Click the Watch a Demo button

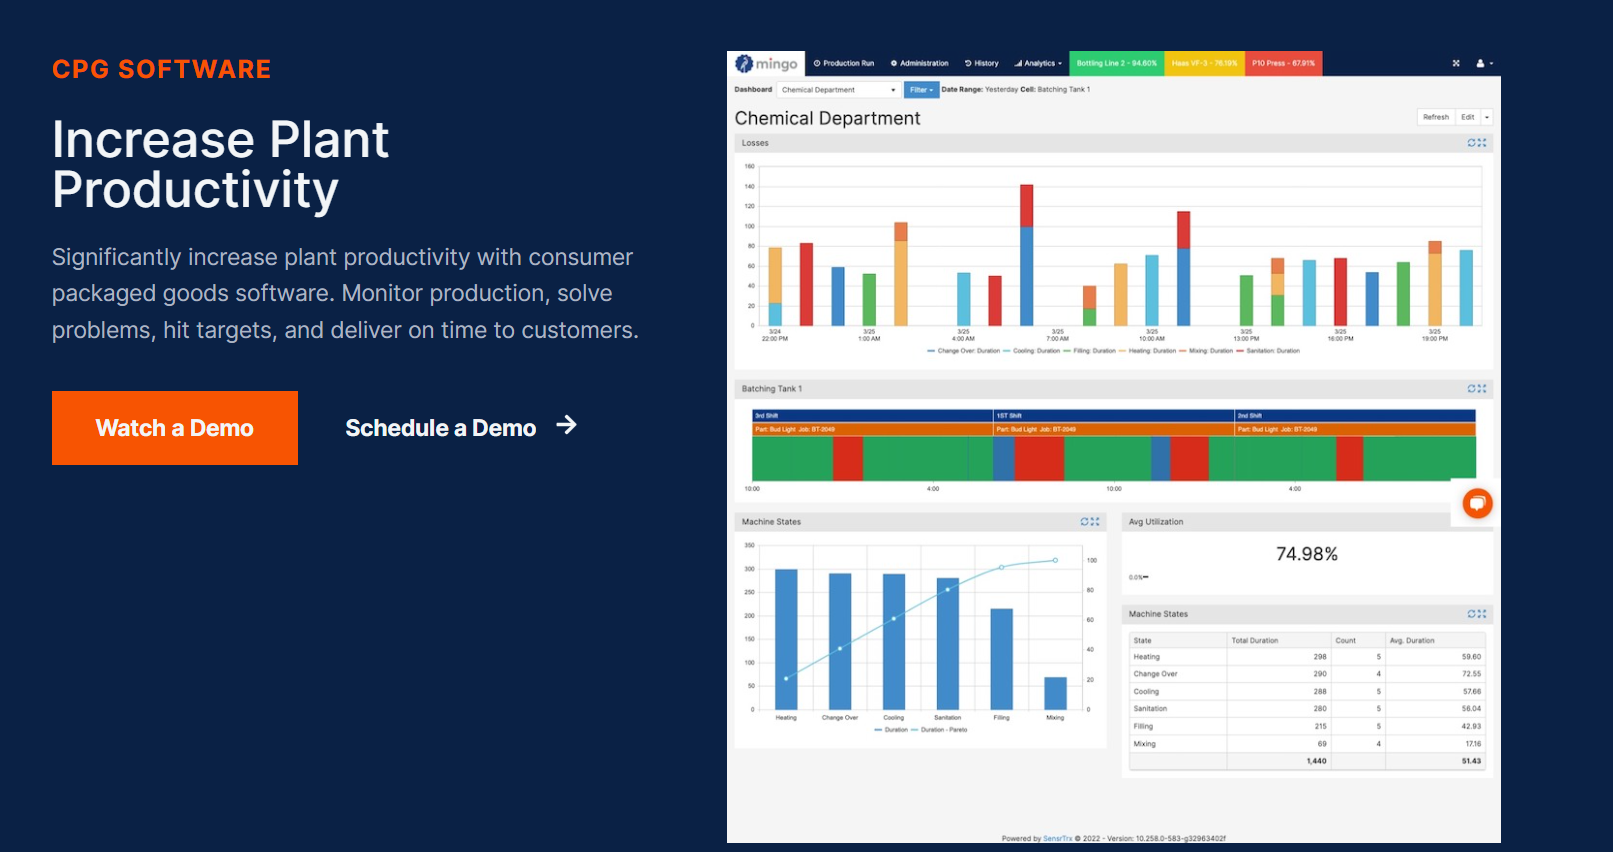tap(175, 428)
